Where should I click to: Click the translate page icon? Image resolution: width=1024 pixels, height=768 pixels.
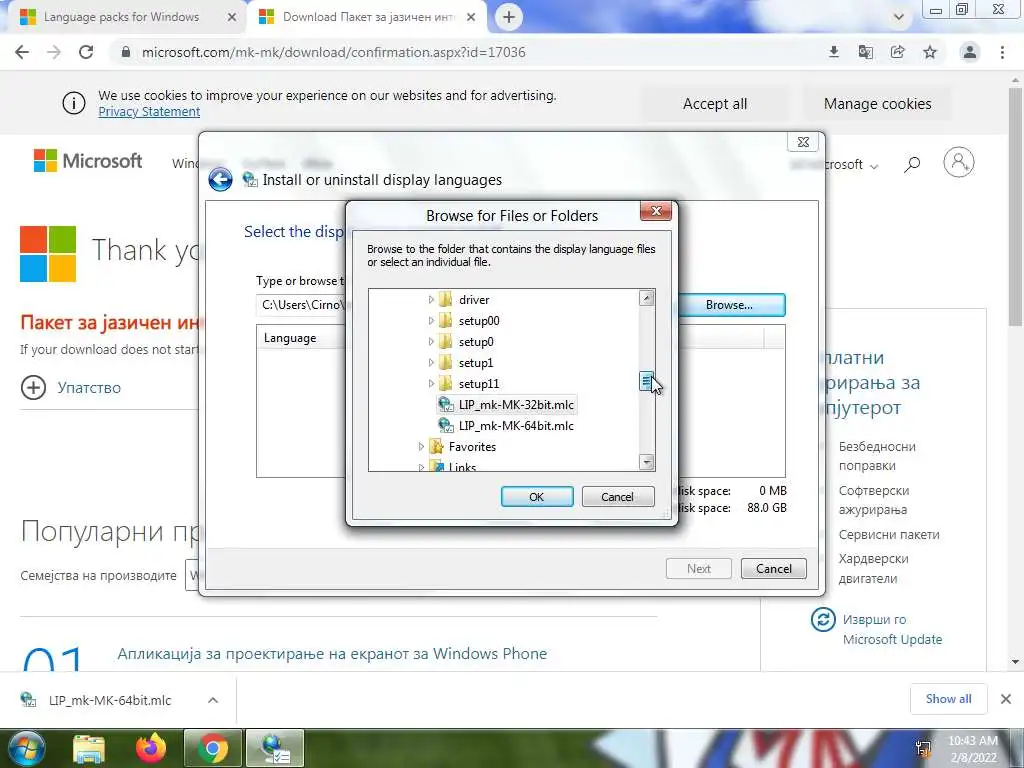point(866,52)
